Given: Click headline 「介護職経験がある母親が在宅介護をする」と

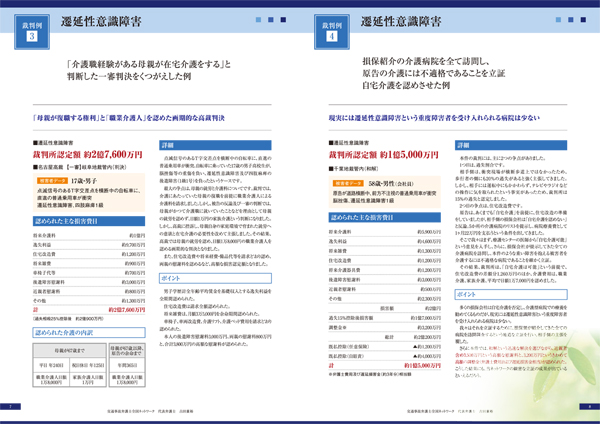Looking at the screenshot, I should (149, 64).
